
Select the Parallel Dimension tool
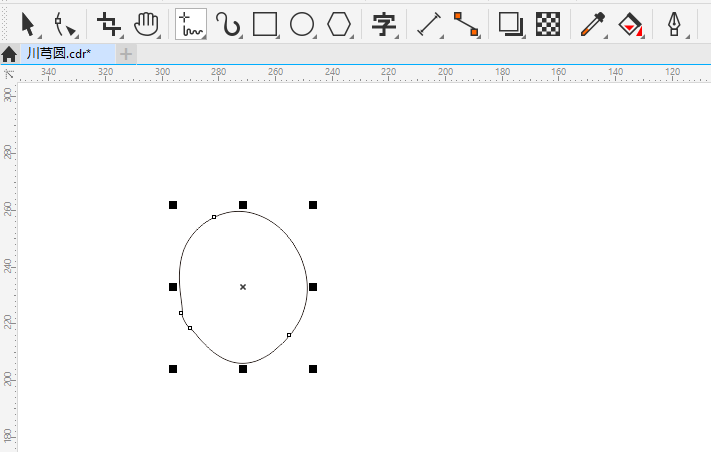click(429, 24)
